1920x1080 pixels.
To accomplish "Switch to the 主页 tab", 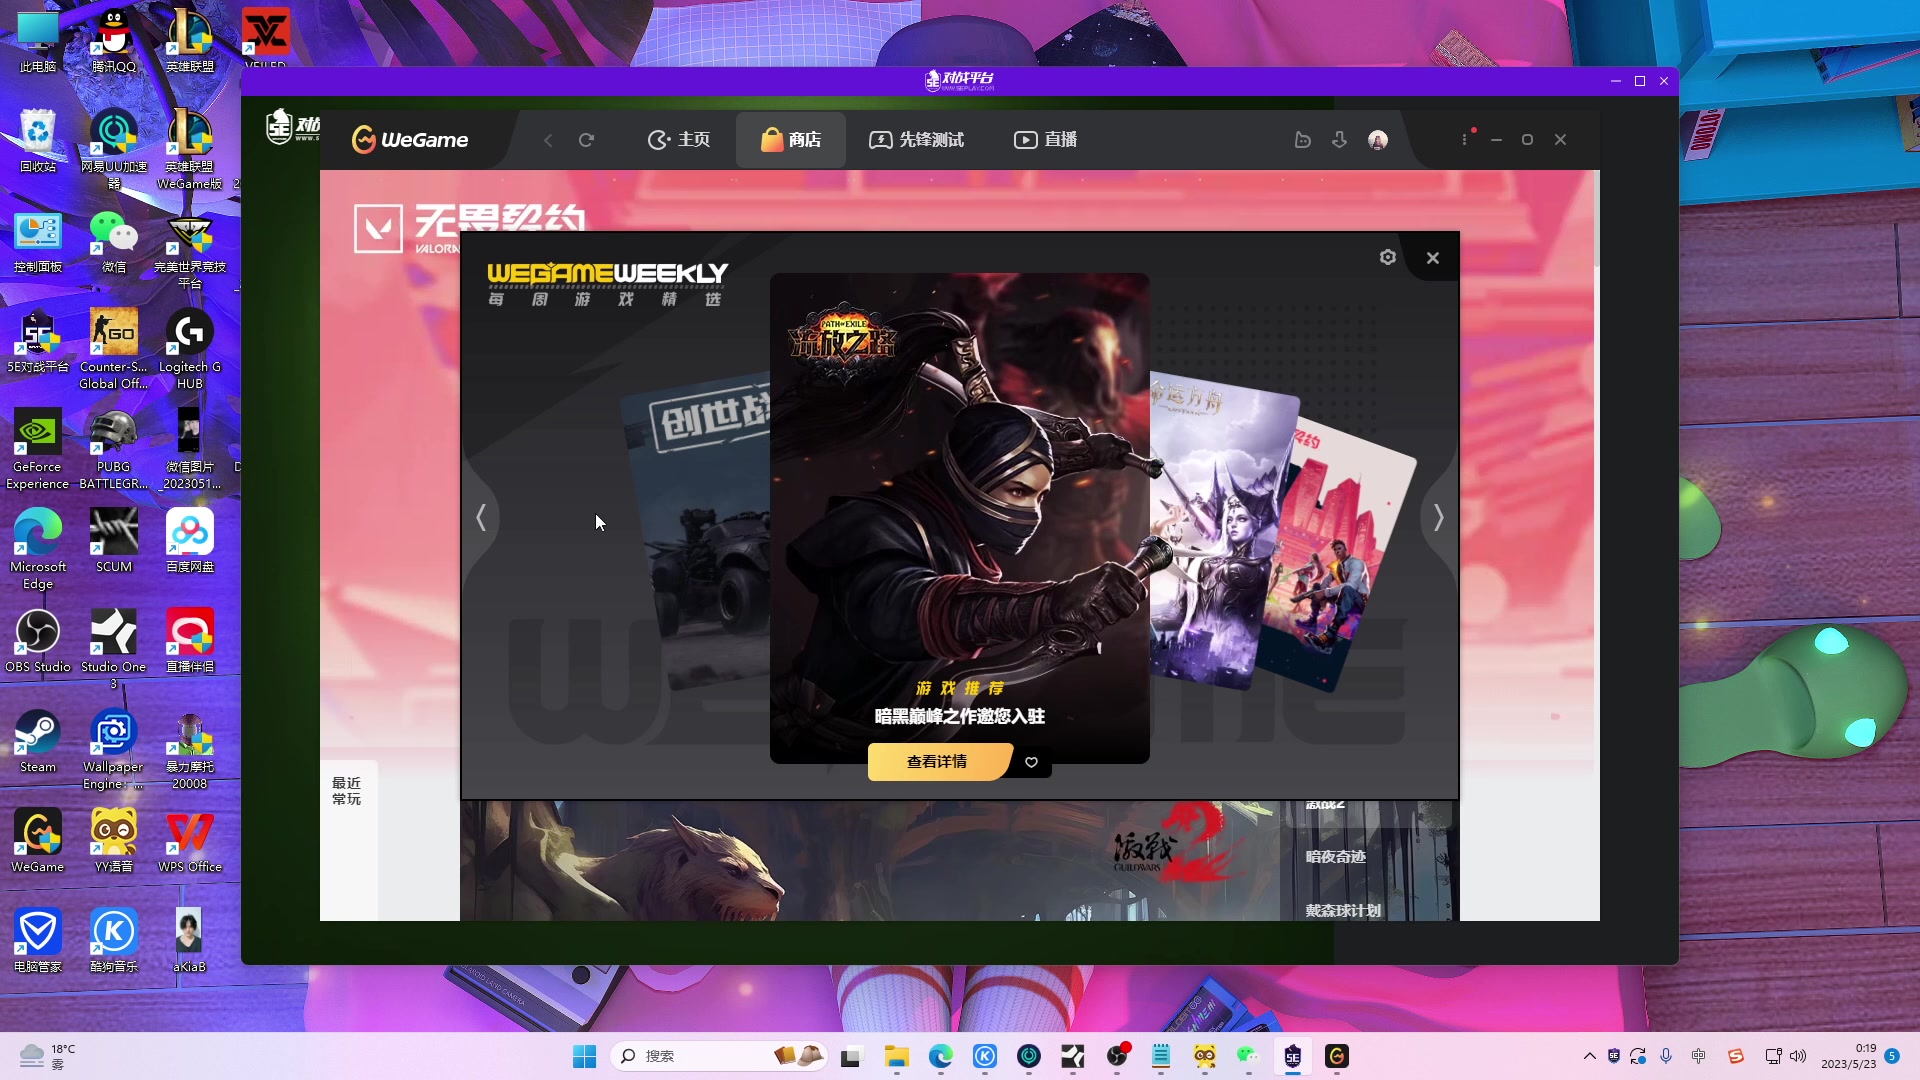I will pos(679,140).
